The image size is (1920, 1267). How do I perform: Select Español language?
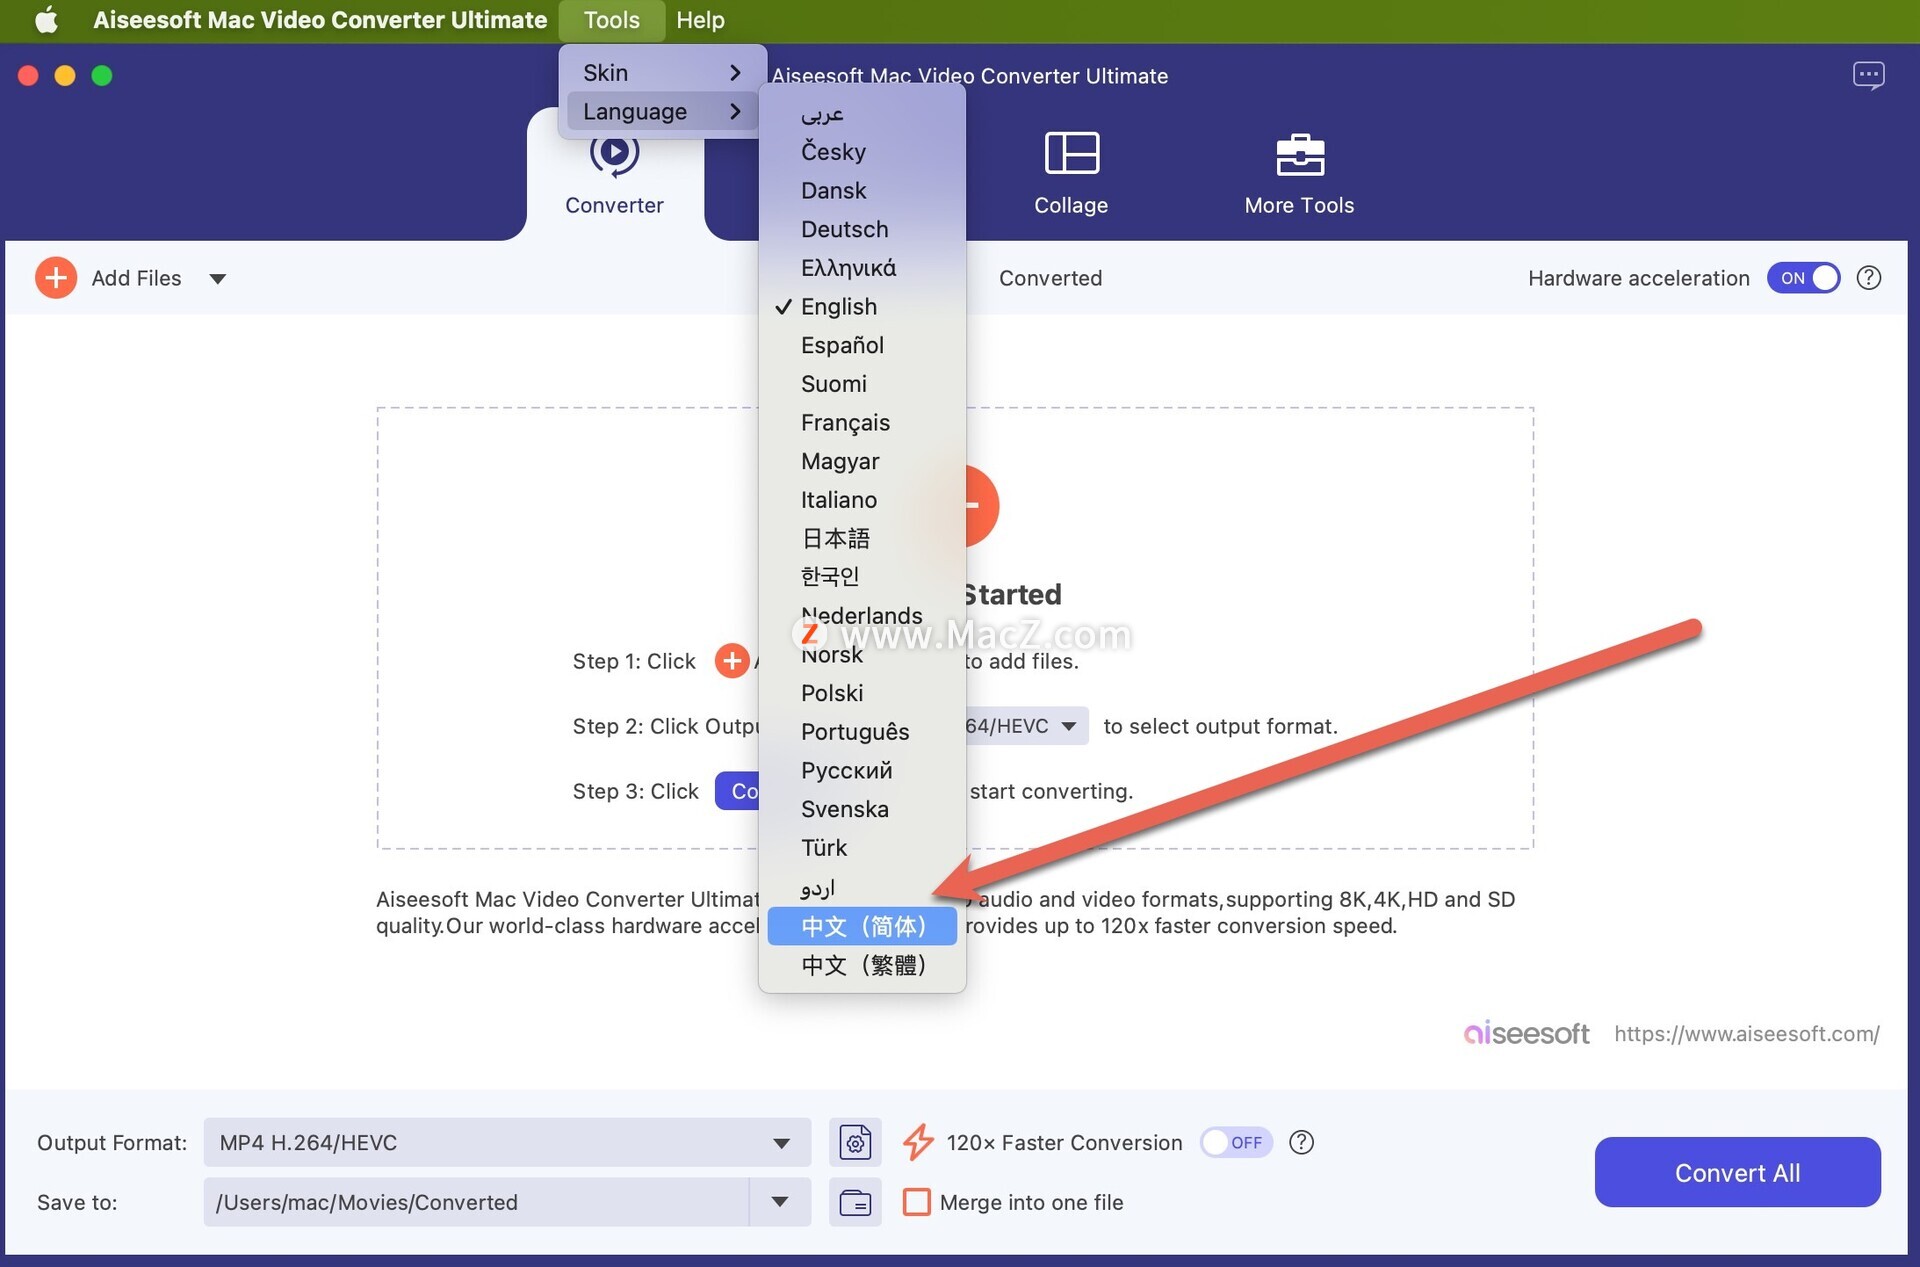(862, 345)
